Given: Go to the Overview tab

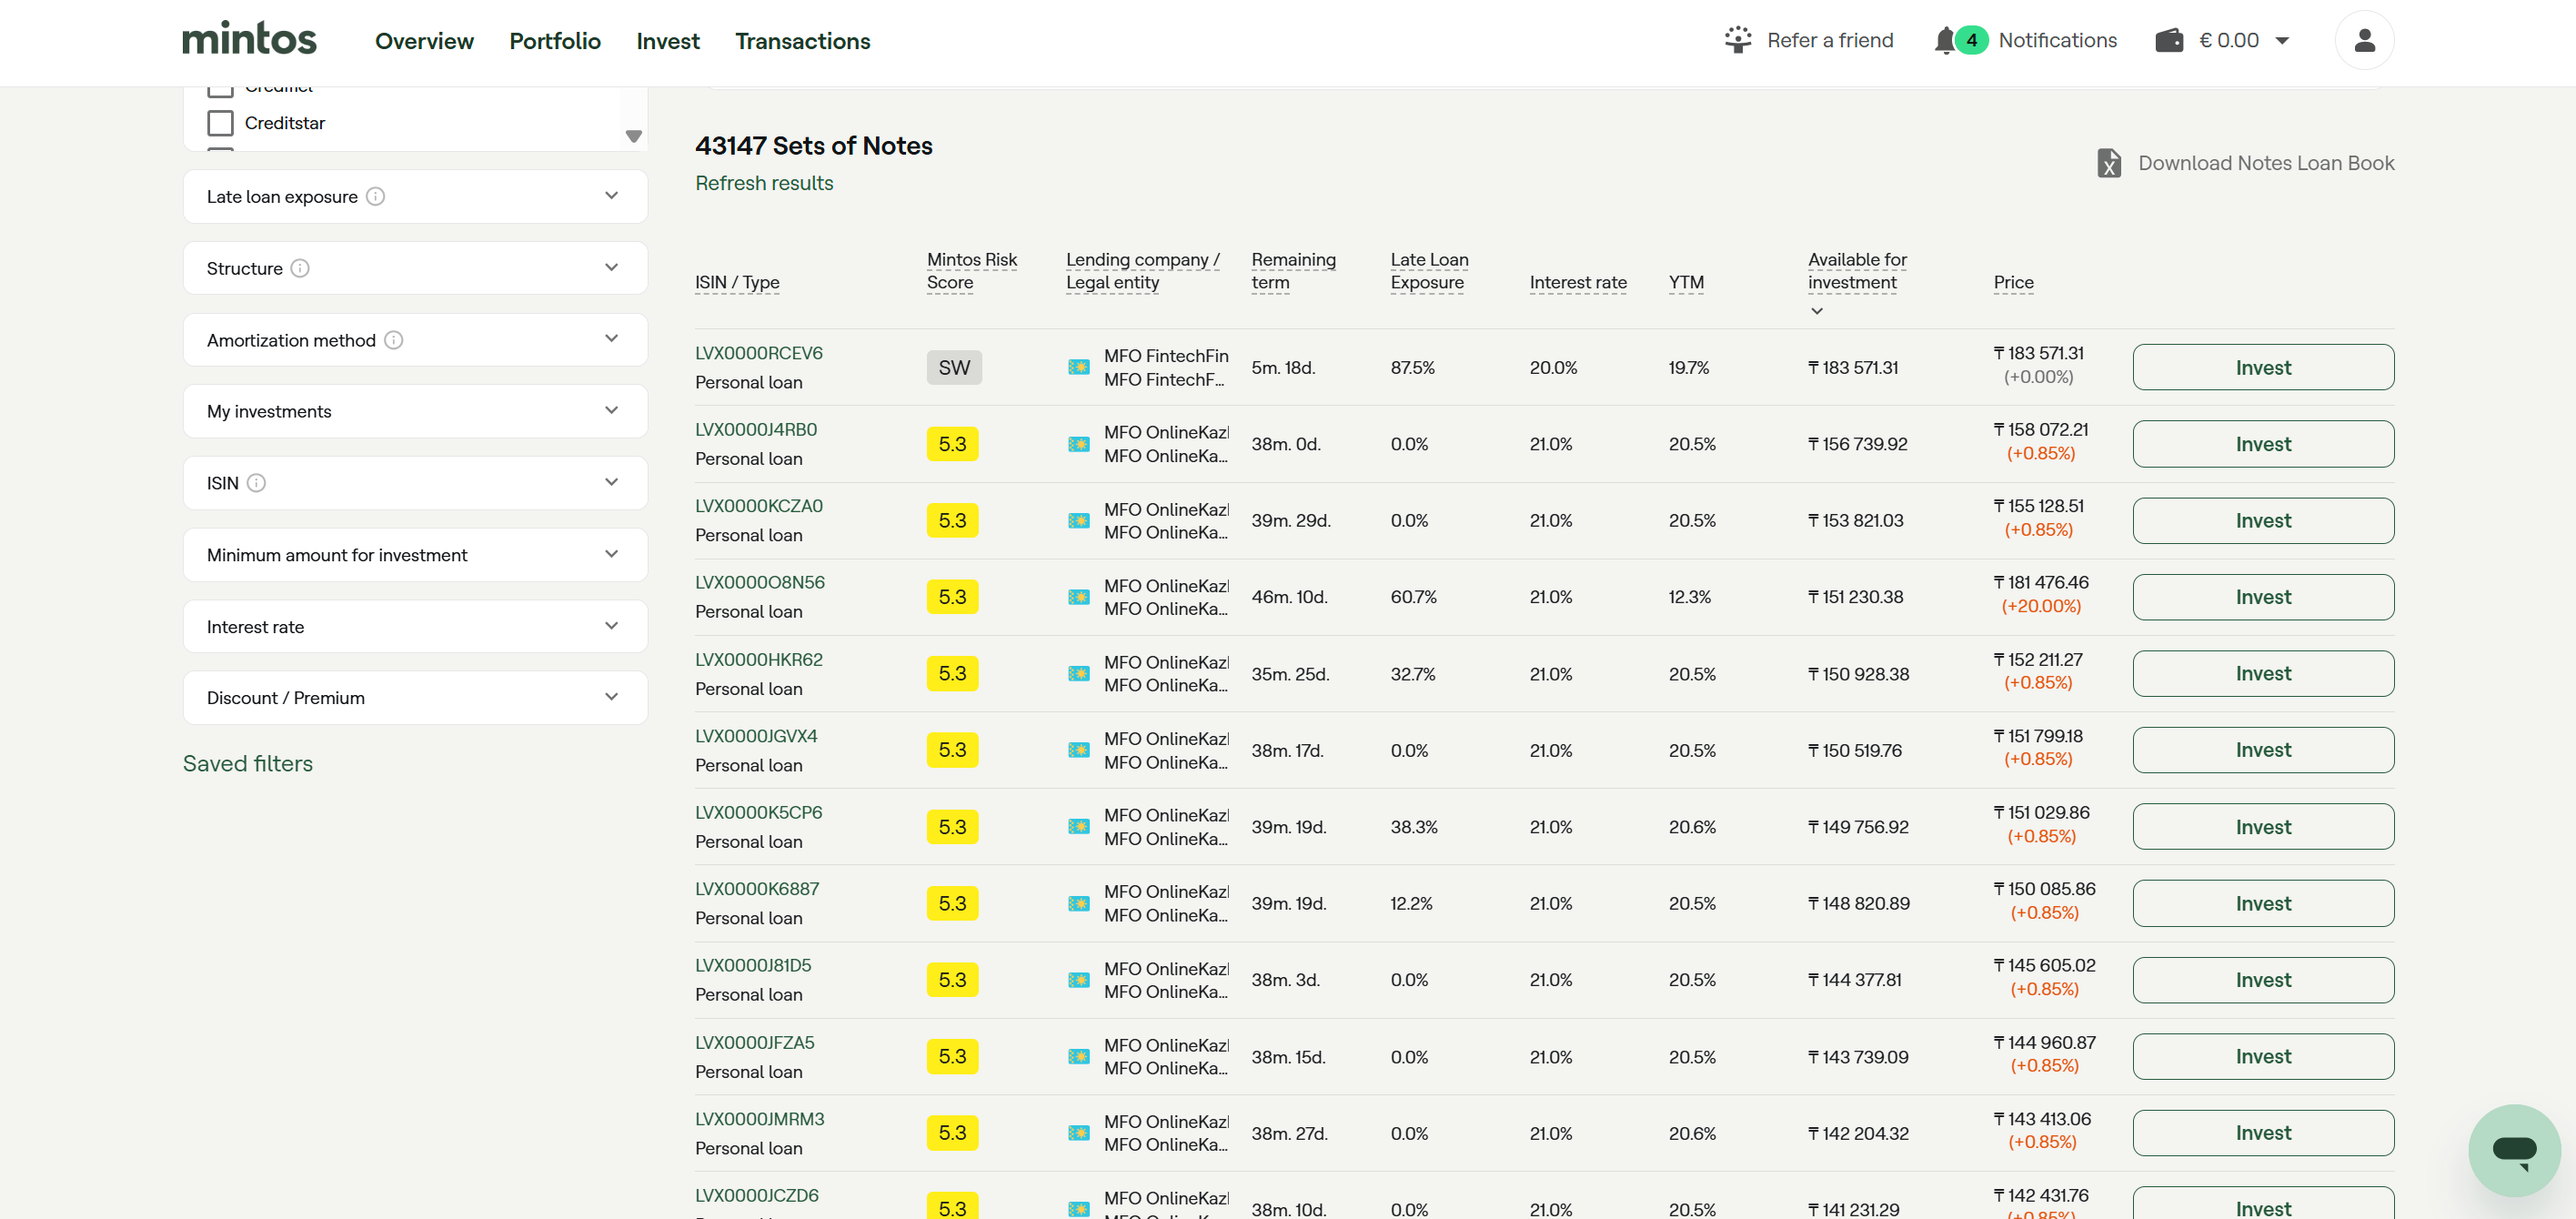Looking at the screenshot, I should 424,41.
